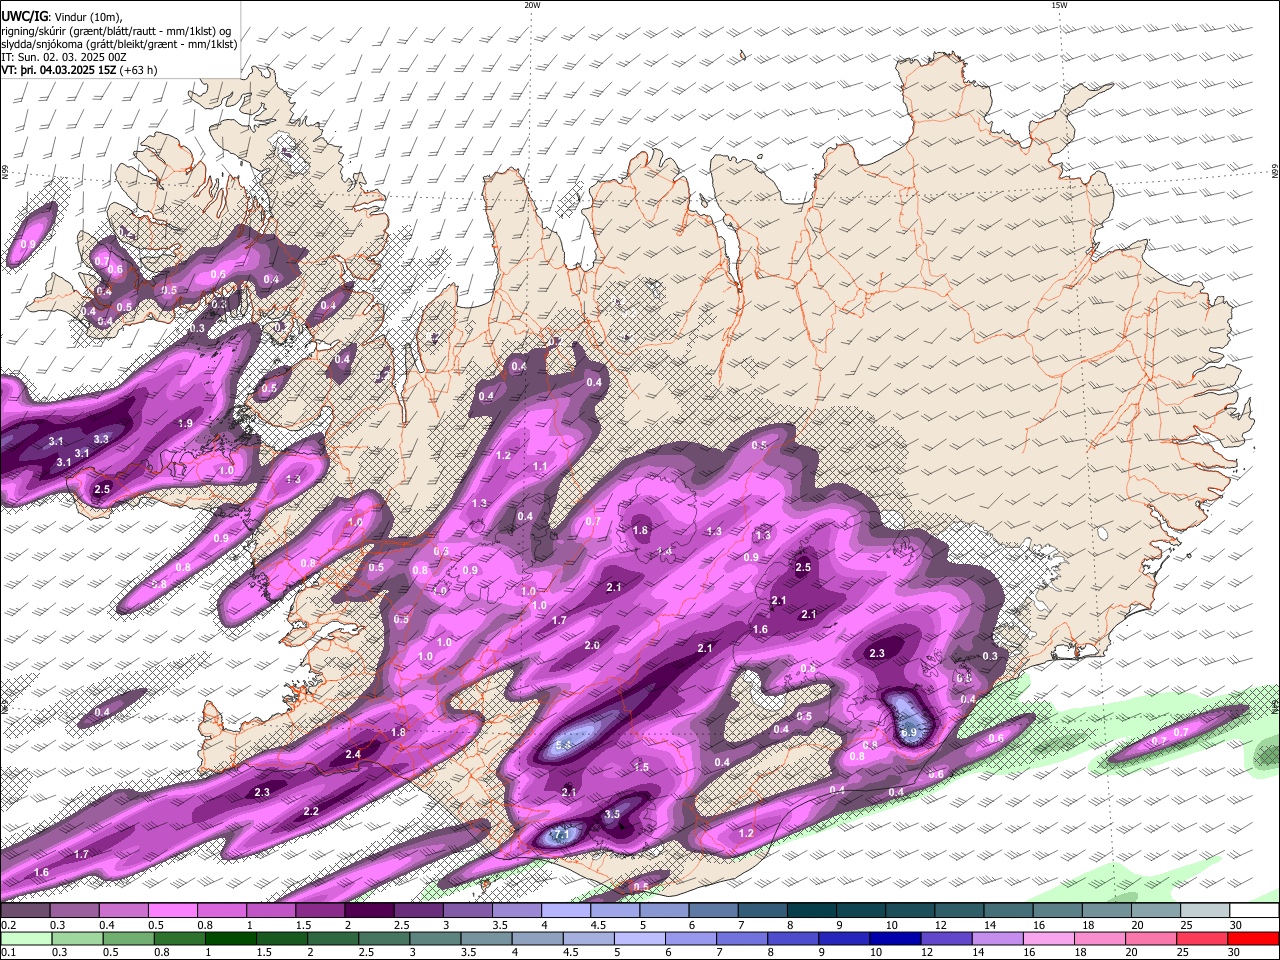Click the 7.1 precipitation value on the map

[562, 834]
